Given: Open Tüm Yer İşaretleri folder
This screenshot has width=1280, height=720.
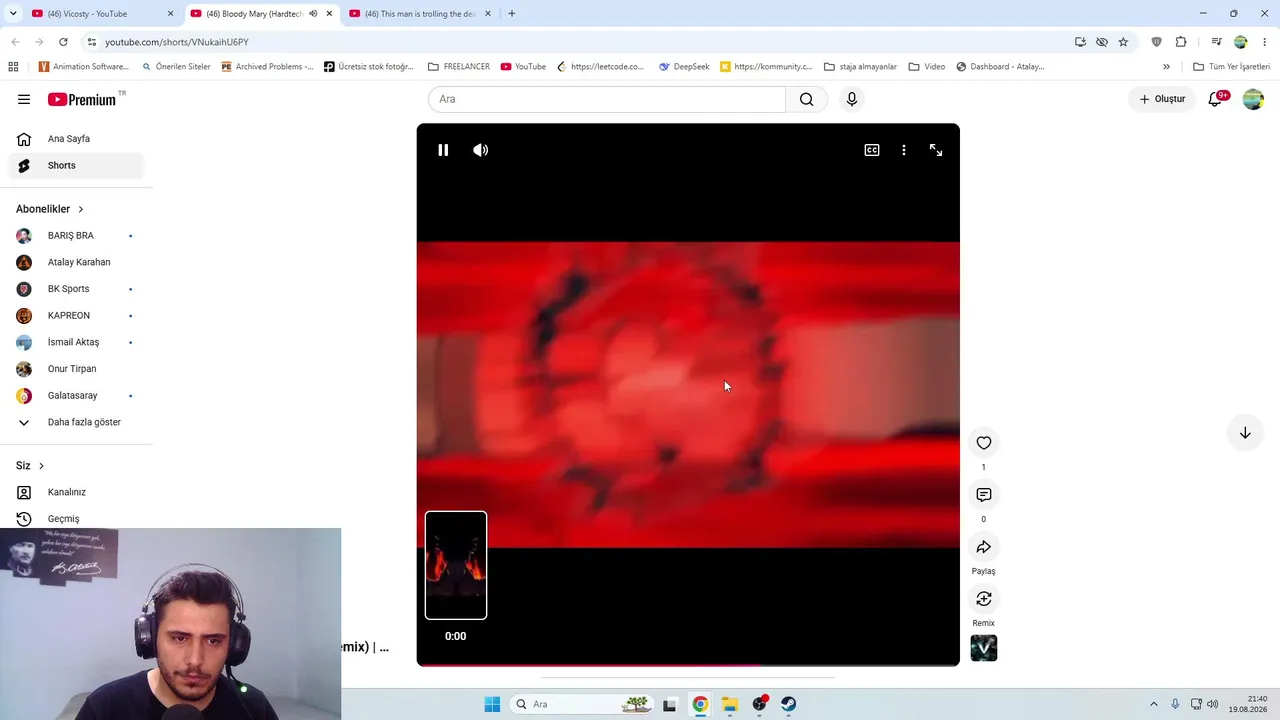Looking at the screenshot, I should point(1232,67).
